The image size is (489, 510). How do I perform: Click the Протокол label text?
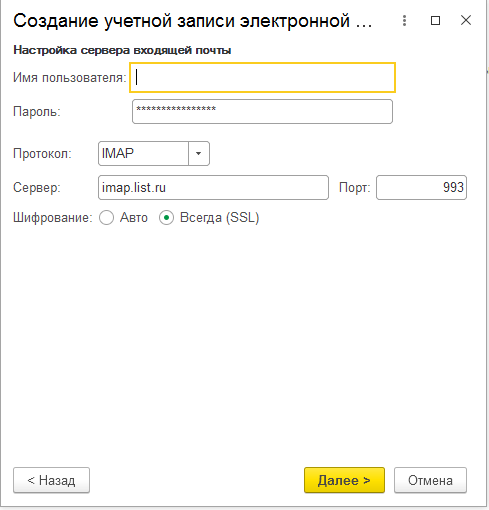coord(42,154)
